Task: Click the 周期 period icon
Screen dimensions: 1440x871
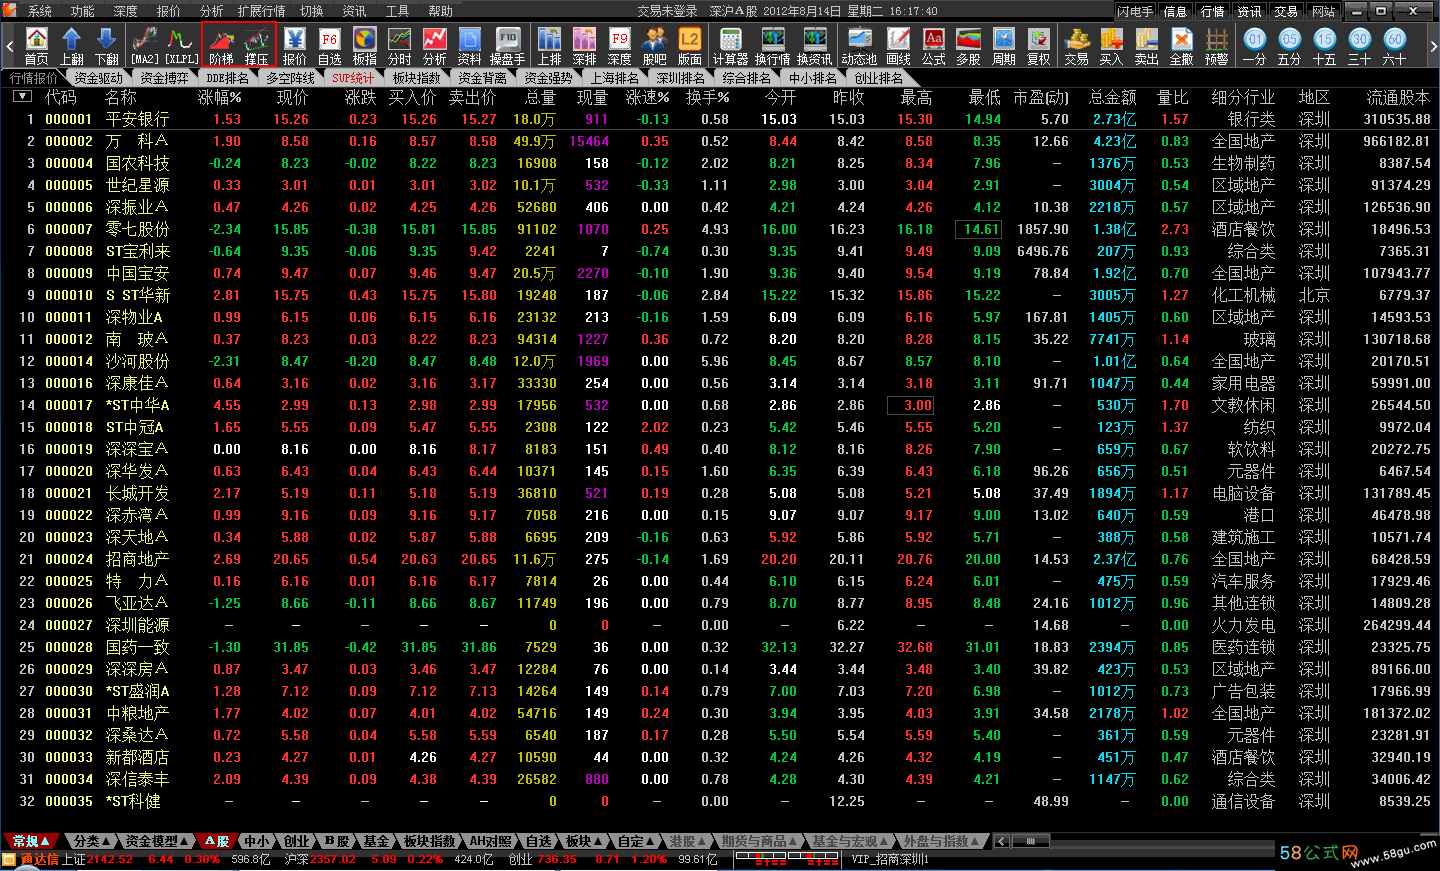Action: 1004,46
